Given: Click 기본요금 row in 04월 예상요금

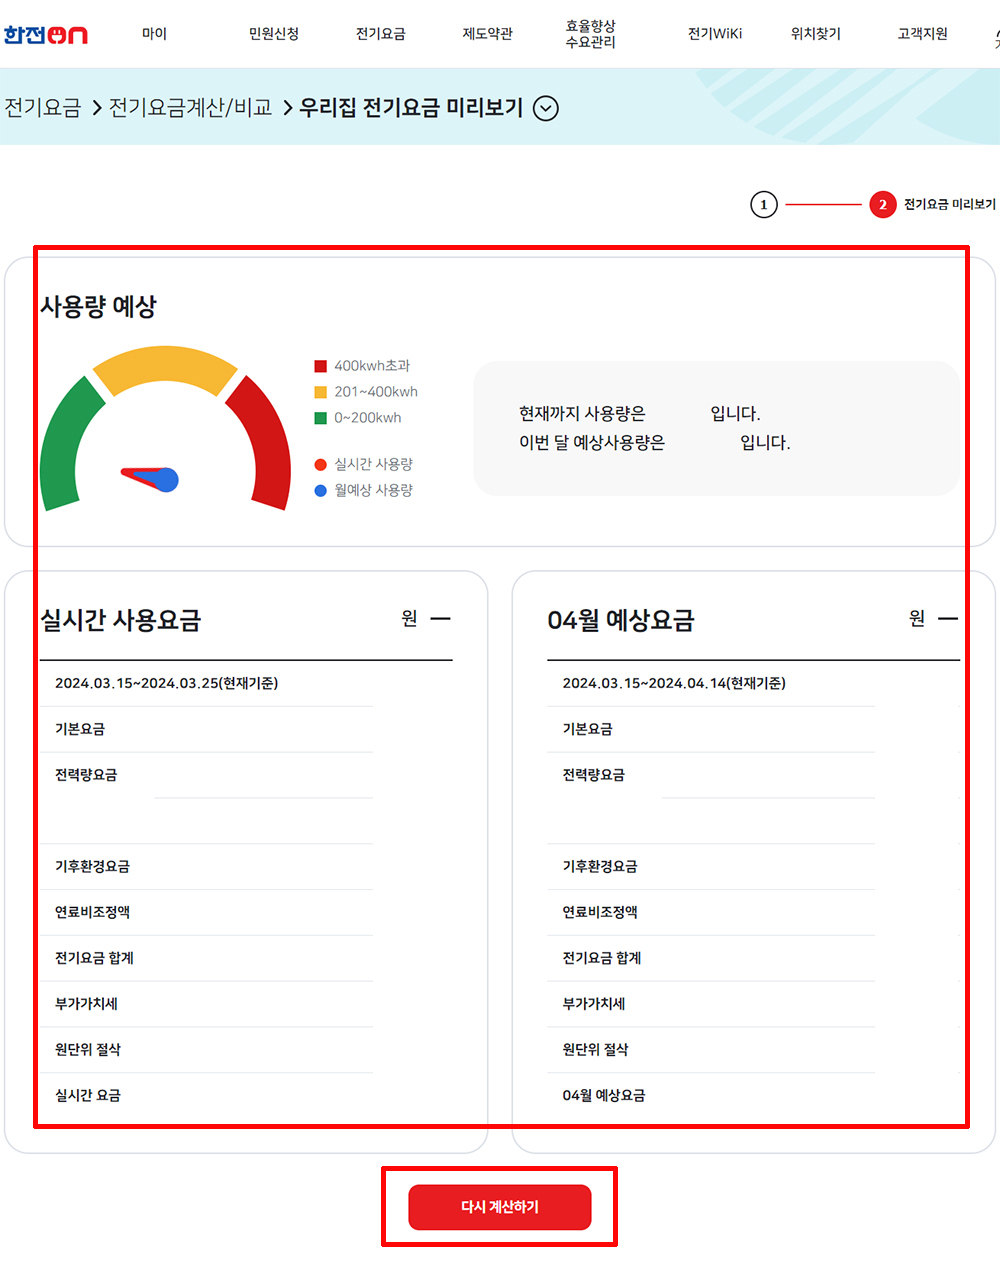Looking at the screenshot, I should point(711,729).
